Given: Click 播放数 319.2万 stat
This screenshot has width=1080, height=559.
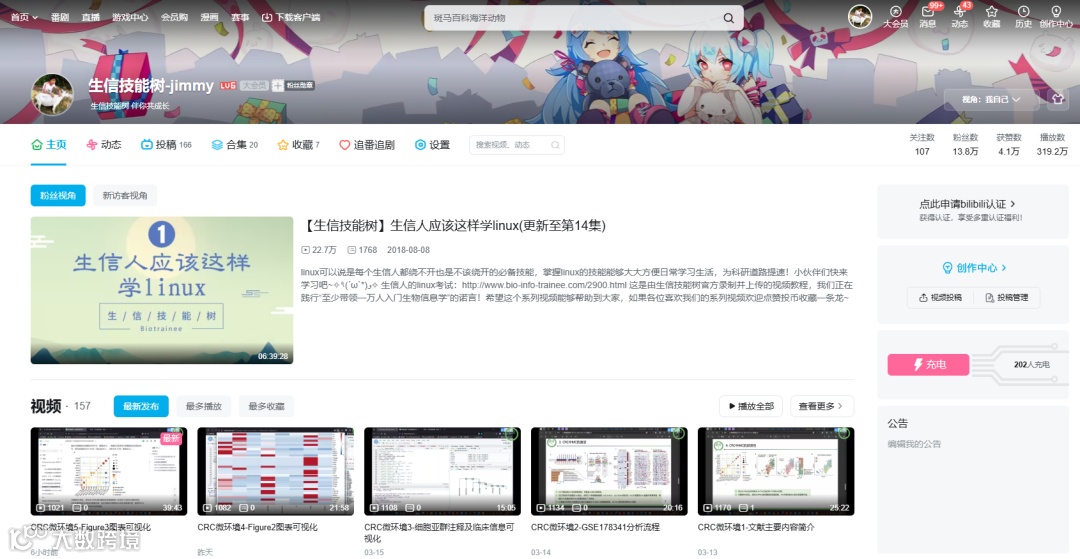Looking at the screenshot, I should click(1052, 145).
